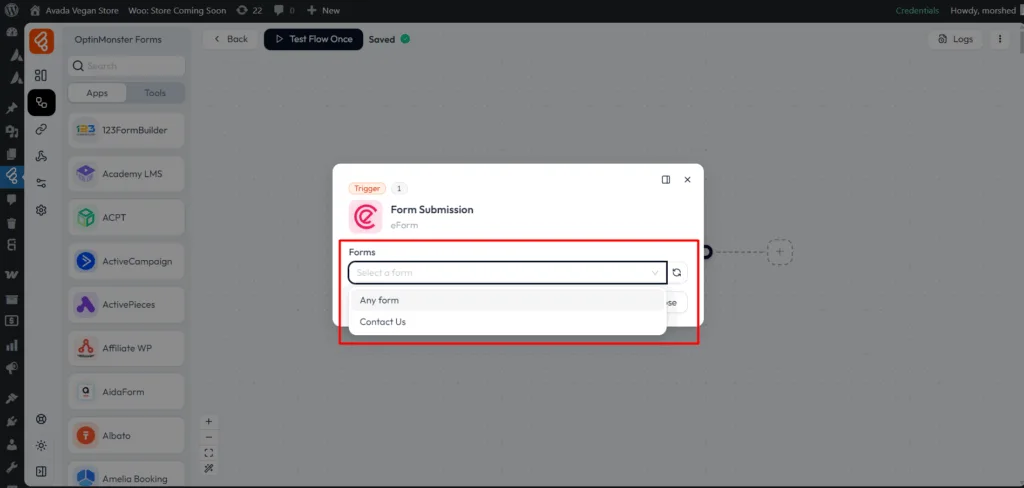Click the fit view canvas icon
Image resolution: width=1024 pixels, height=488 pixels.
coord(209,453)
